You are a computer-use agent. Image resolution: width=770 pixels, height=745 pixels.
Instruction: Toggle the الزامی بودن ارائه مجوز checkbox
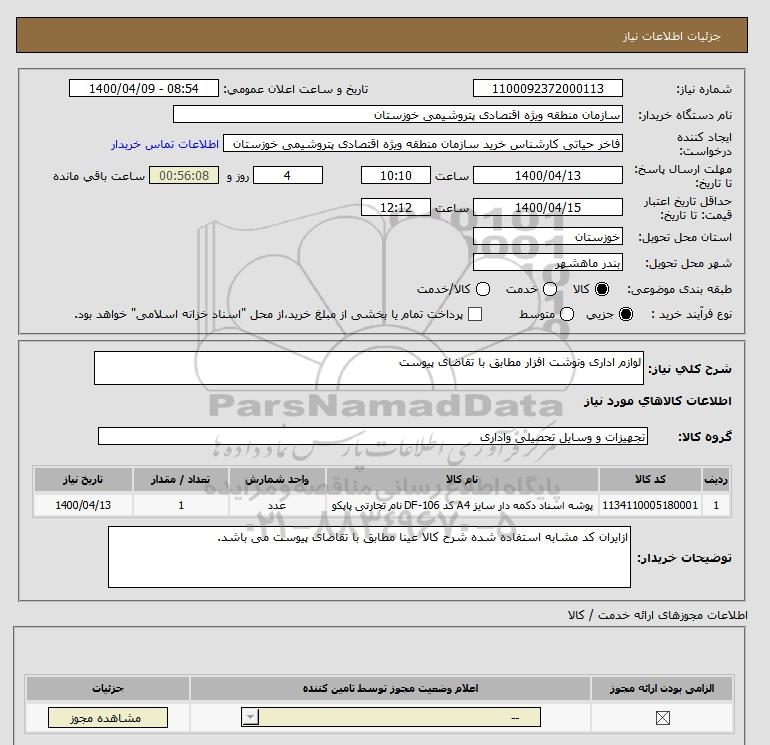[x=662, y=718]
